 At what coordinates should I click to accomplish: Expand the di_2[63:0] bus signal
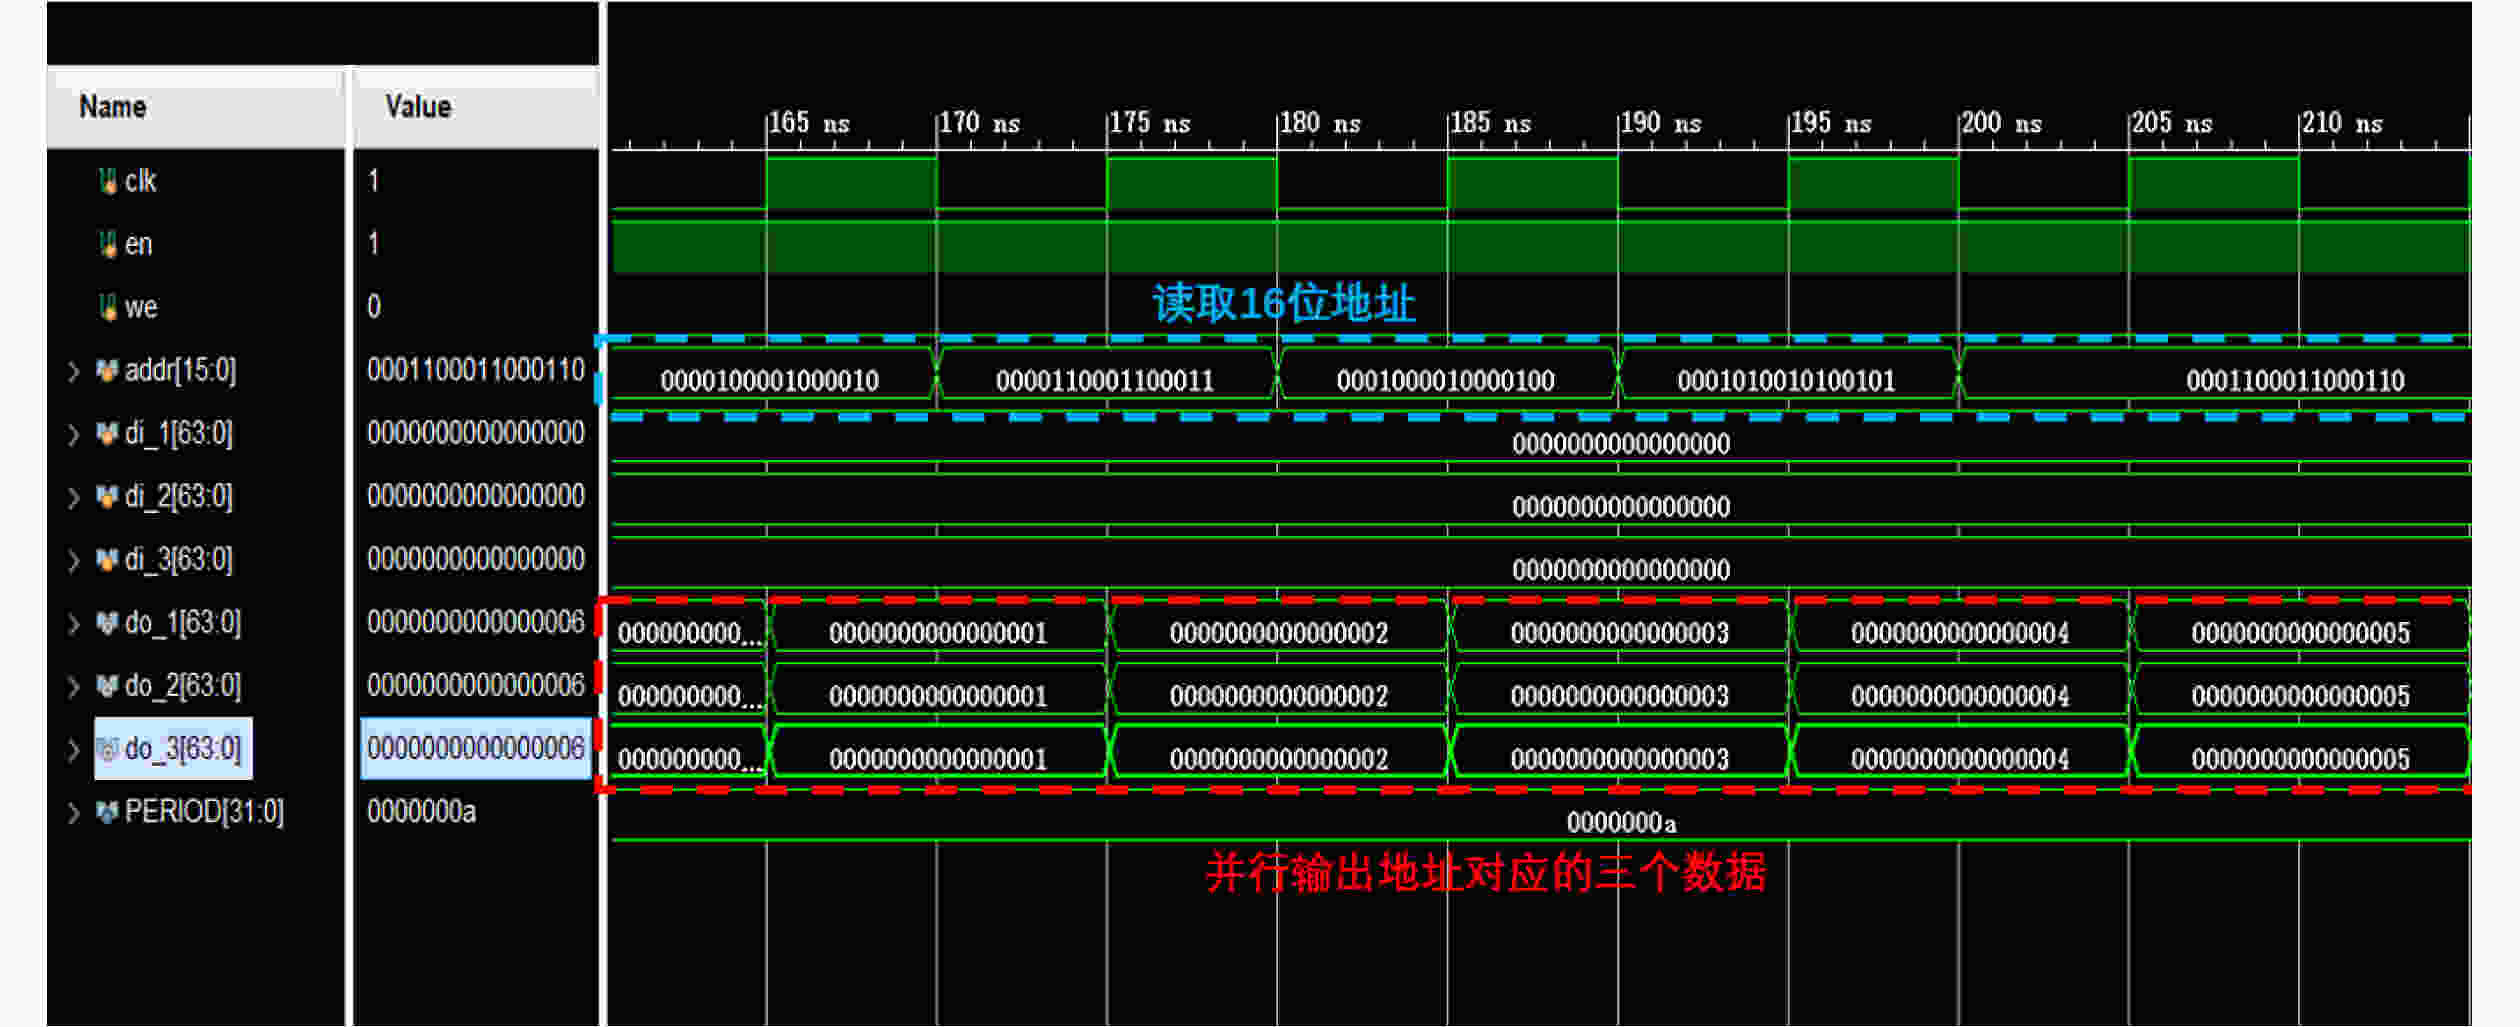click(73, 498)
